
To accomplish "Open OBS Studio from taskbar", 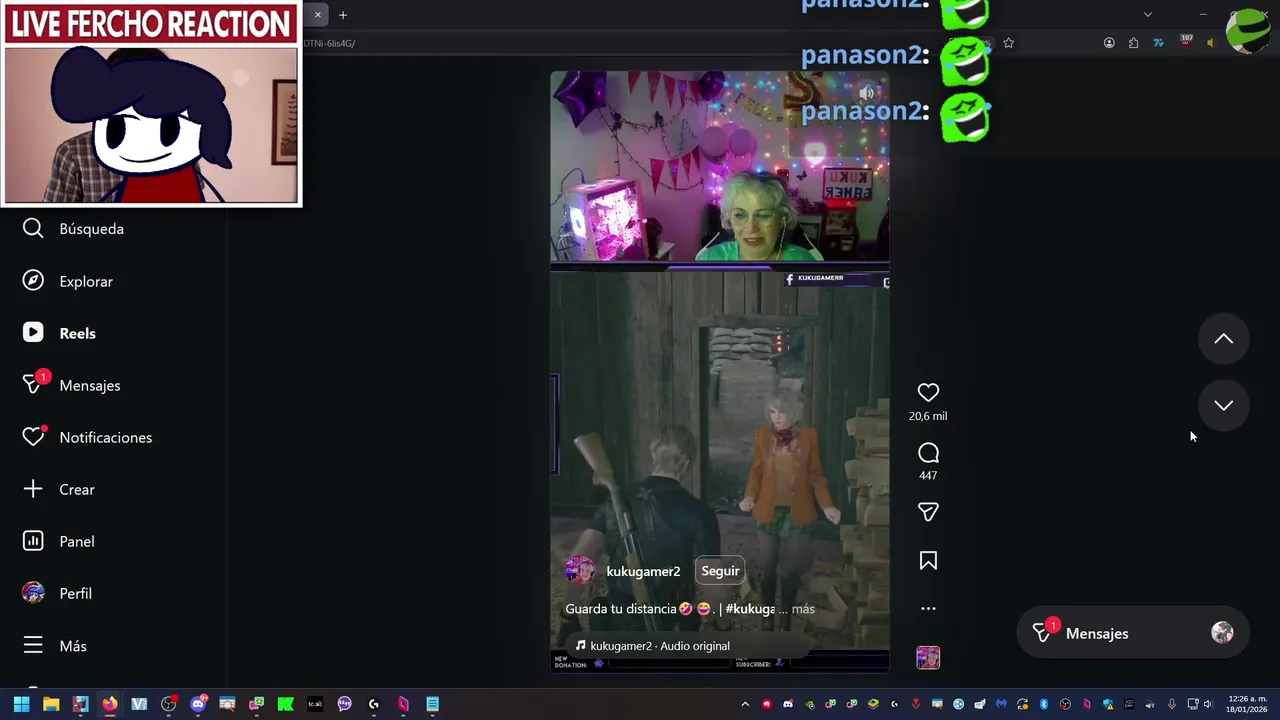I will point(169,704).
